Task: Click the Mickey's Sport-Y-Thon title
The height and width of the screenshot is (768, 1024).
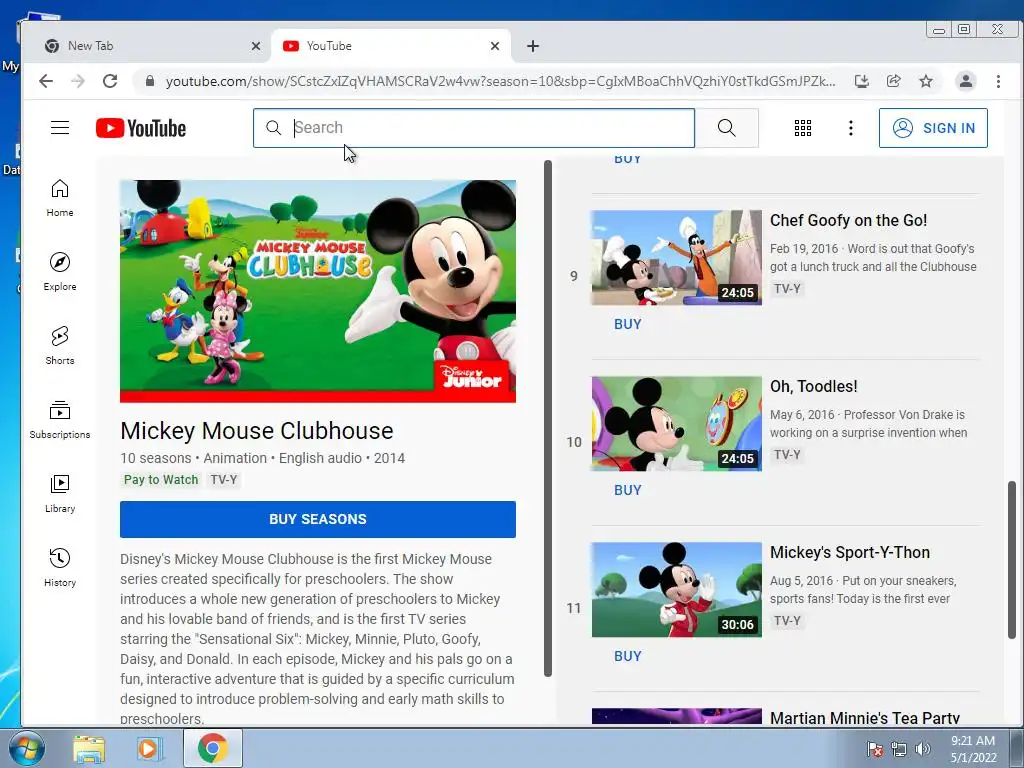Action: click(x=850, y=552)
